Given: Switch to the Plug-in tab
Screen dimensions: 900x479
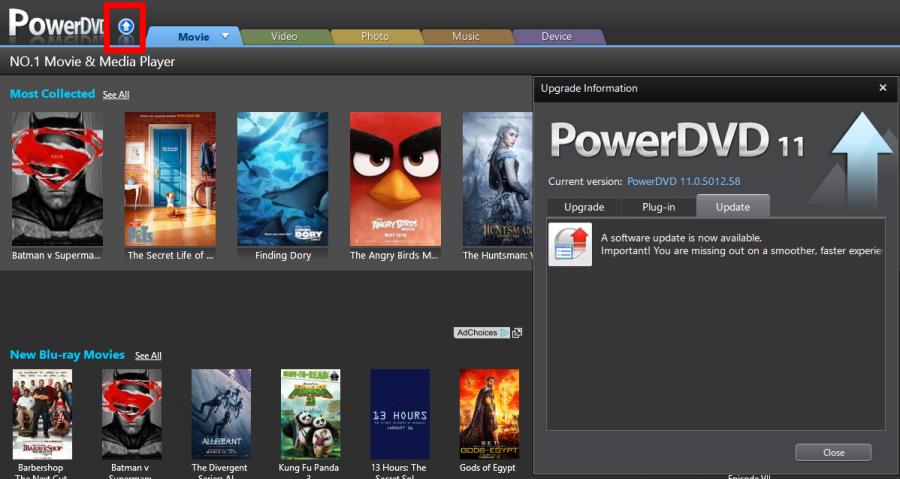Looking at the screenshot, I should 657,207.
